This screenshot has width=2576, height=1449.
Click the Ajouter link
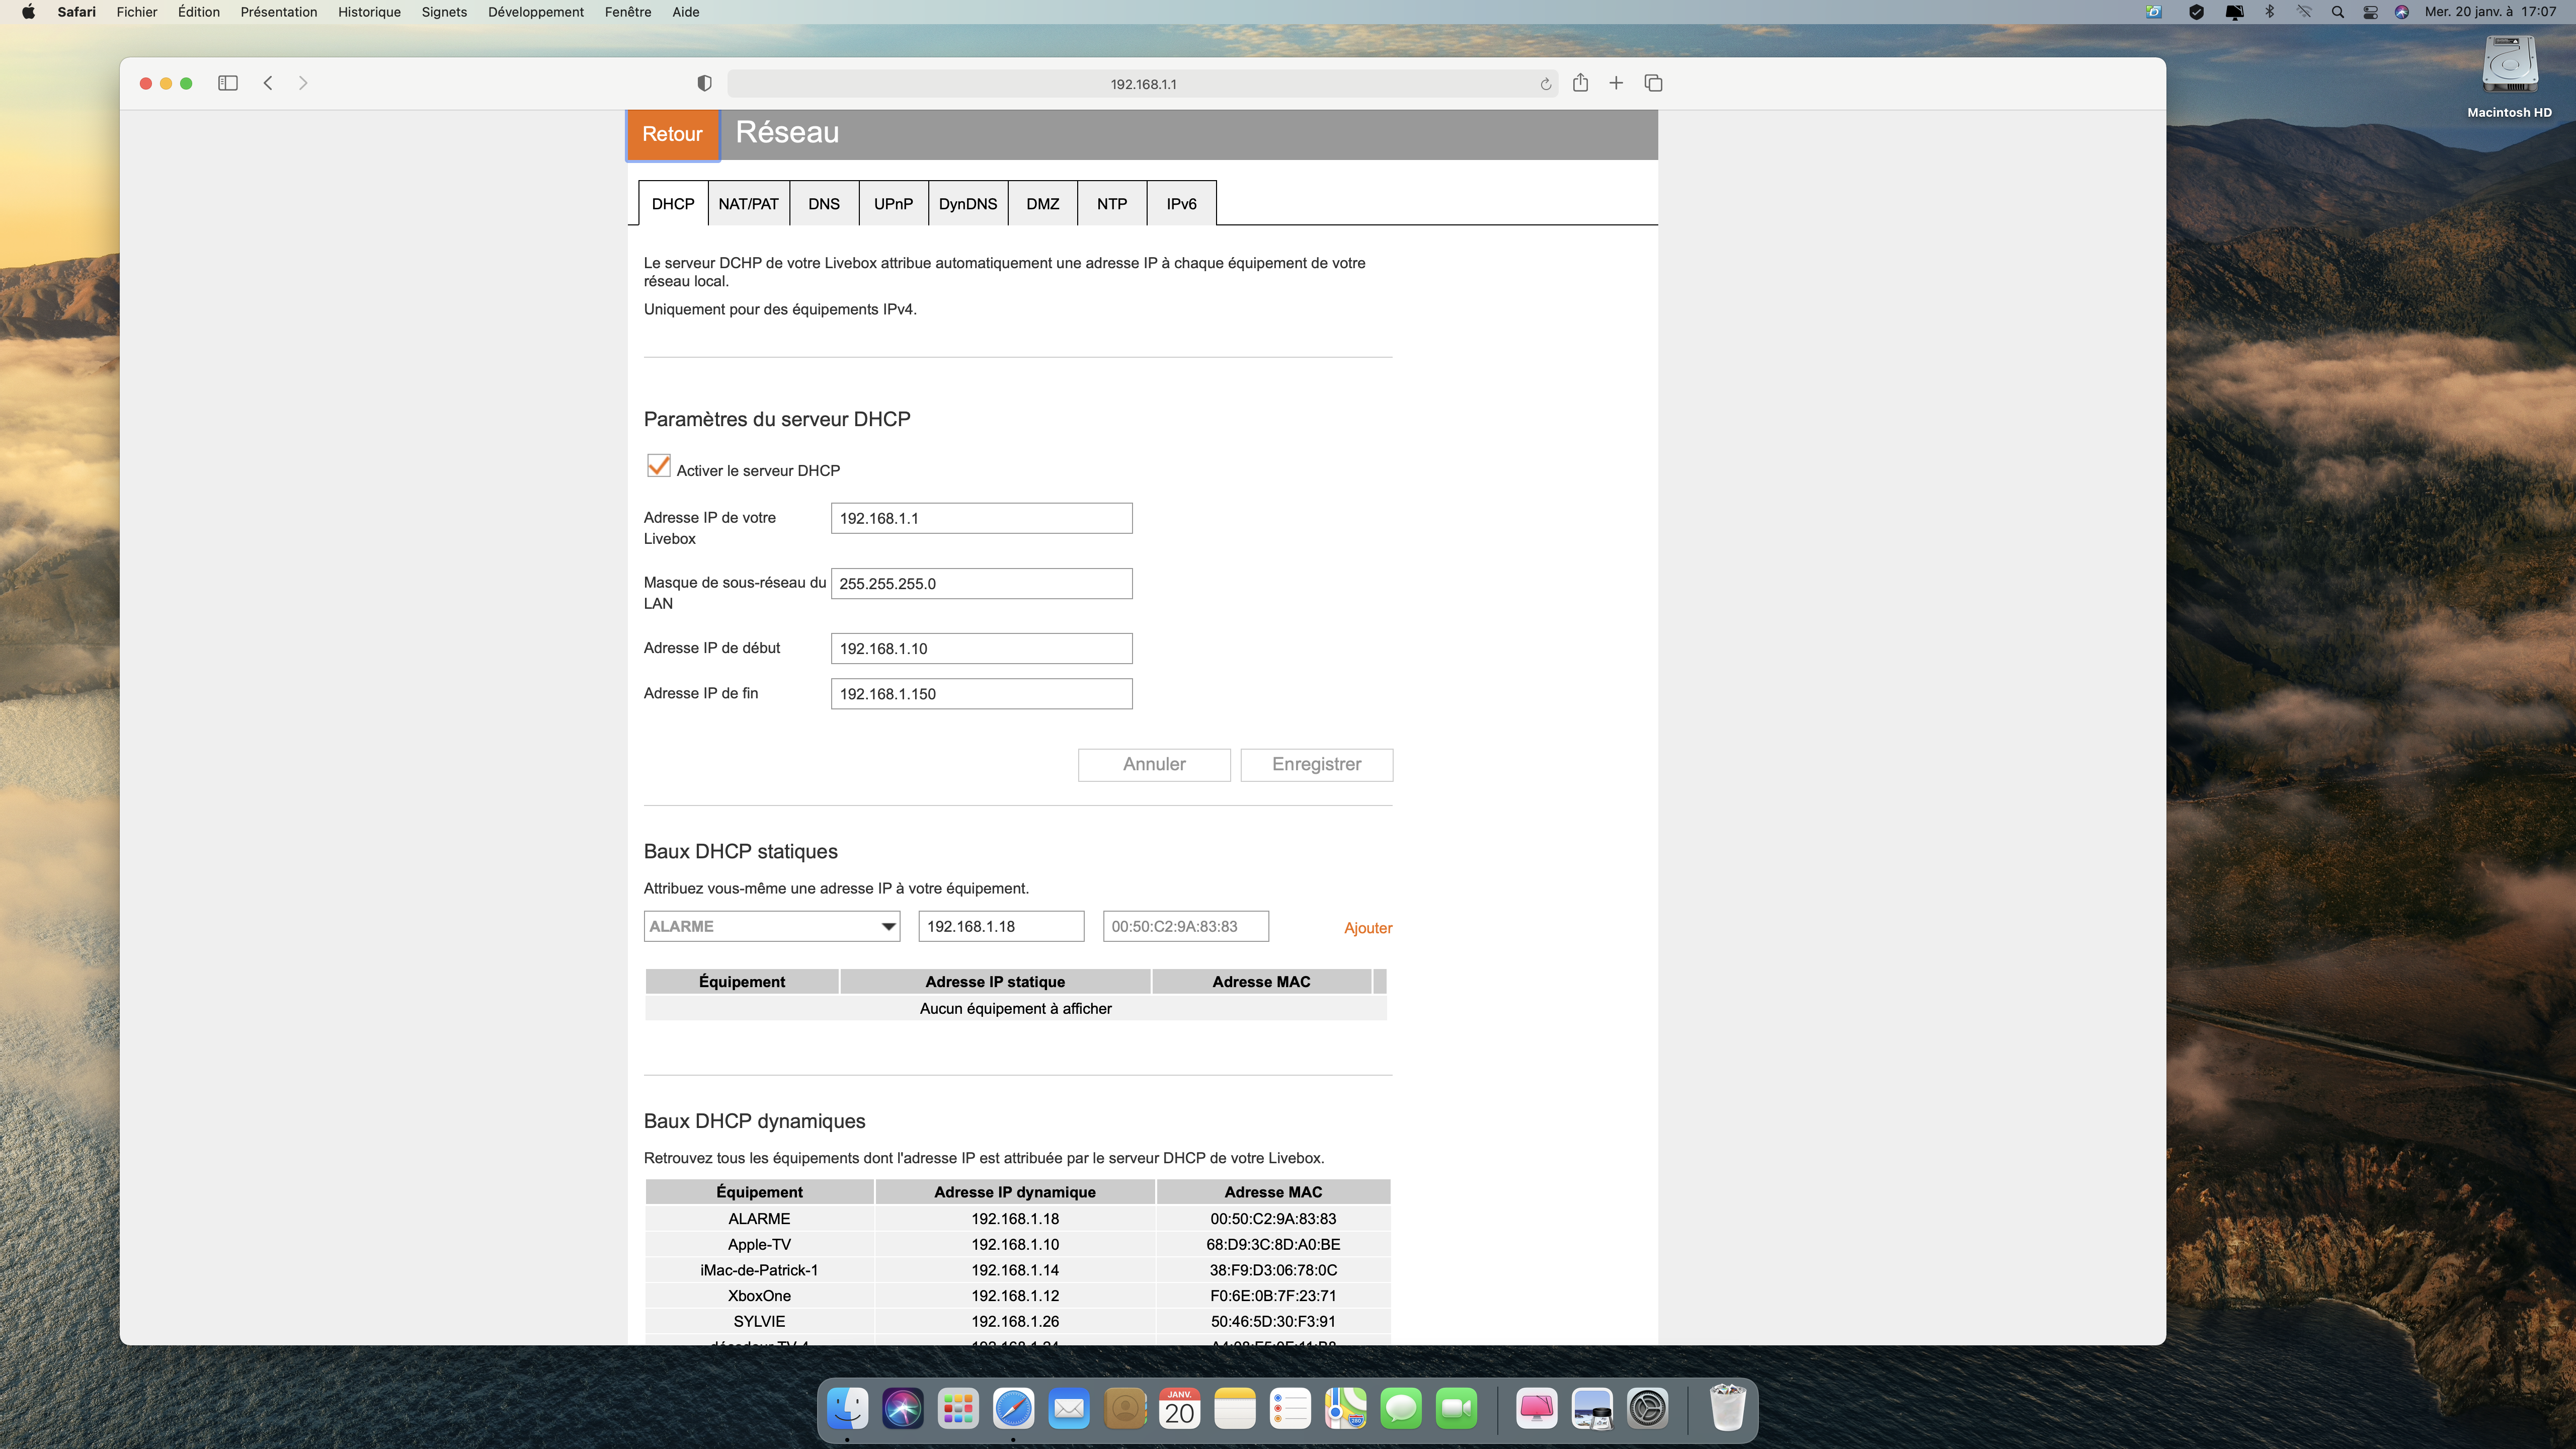coord(1368,928)
